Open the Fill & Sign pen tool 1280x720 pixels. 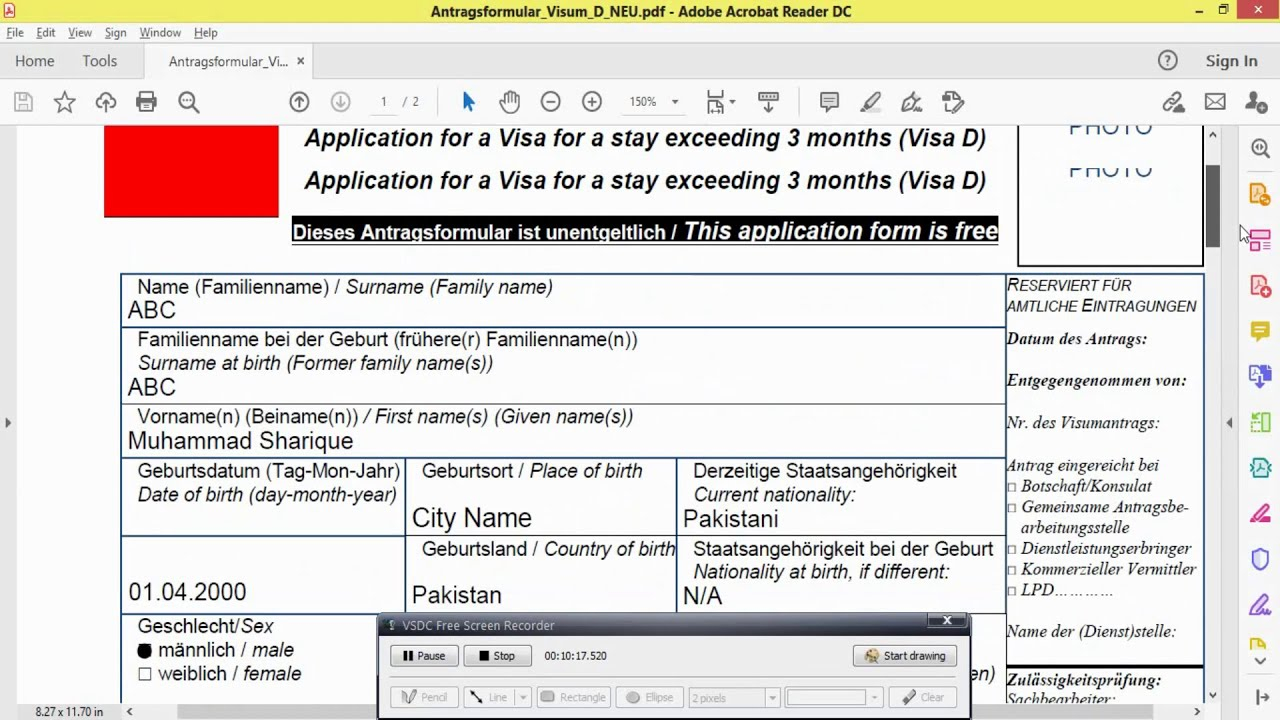coord(912,102)
